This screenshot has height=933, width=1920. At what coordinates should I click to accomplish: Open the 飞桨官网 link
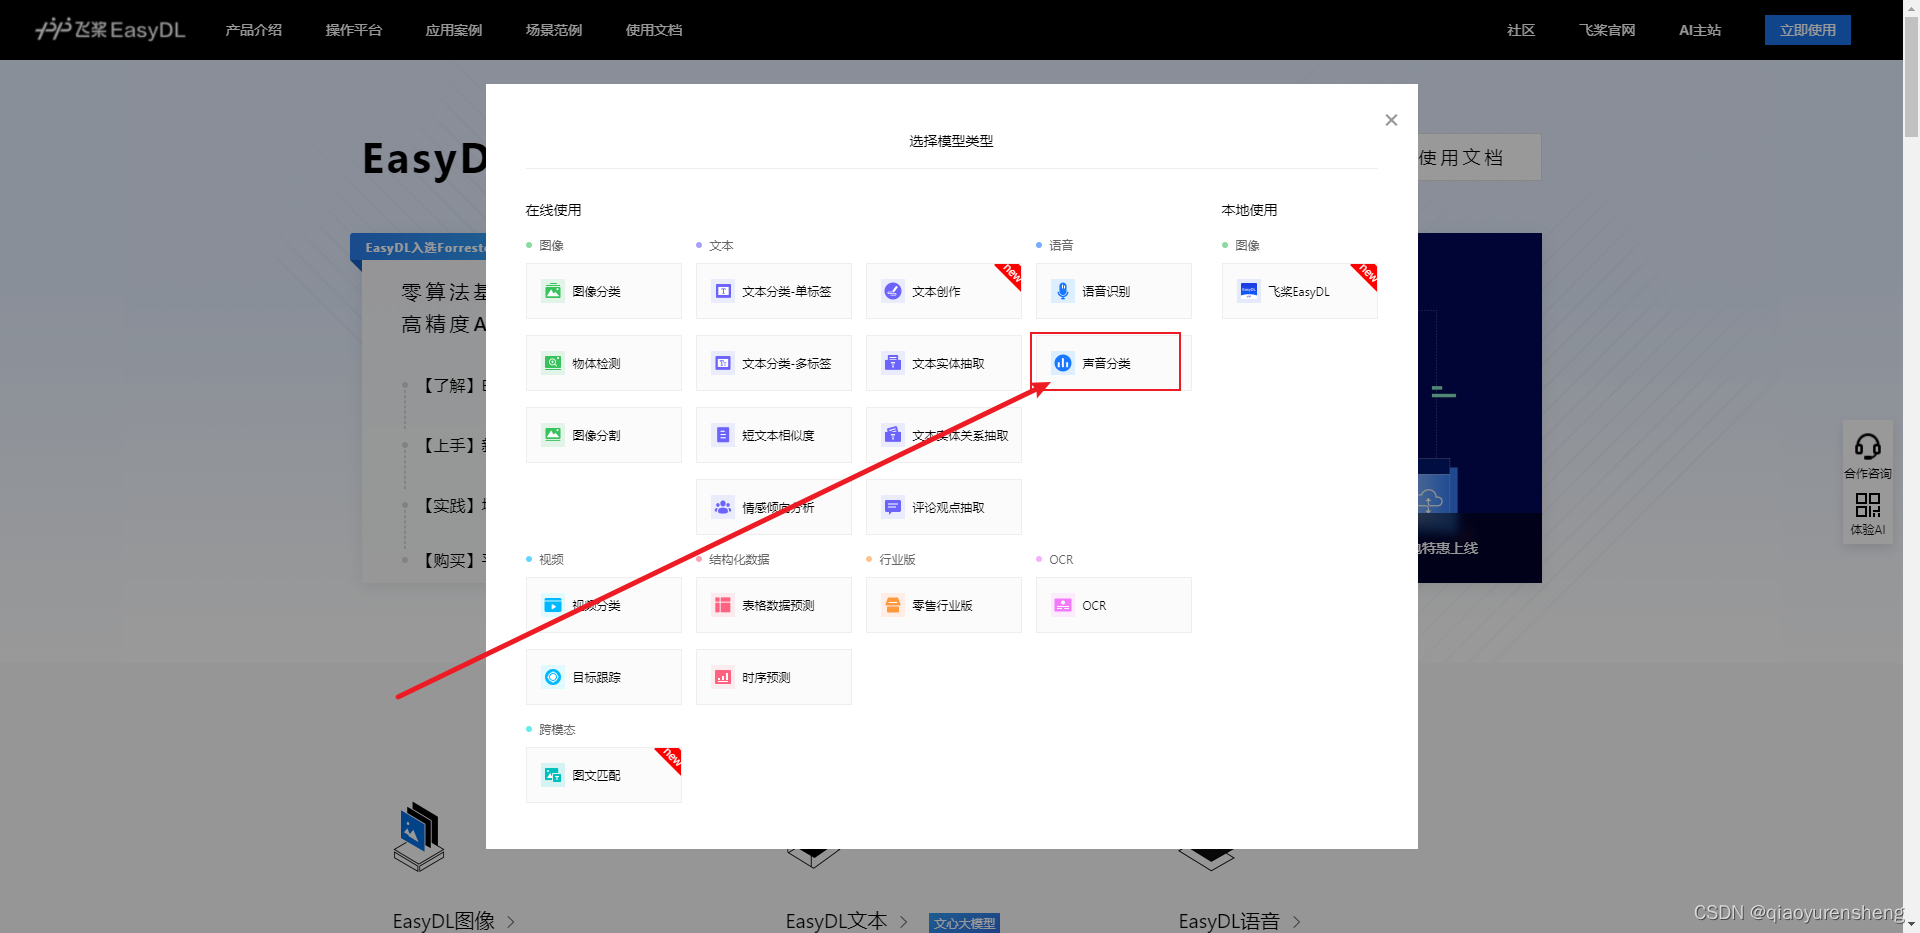[x=1607, y=30]
